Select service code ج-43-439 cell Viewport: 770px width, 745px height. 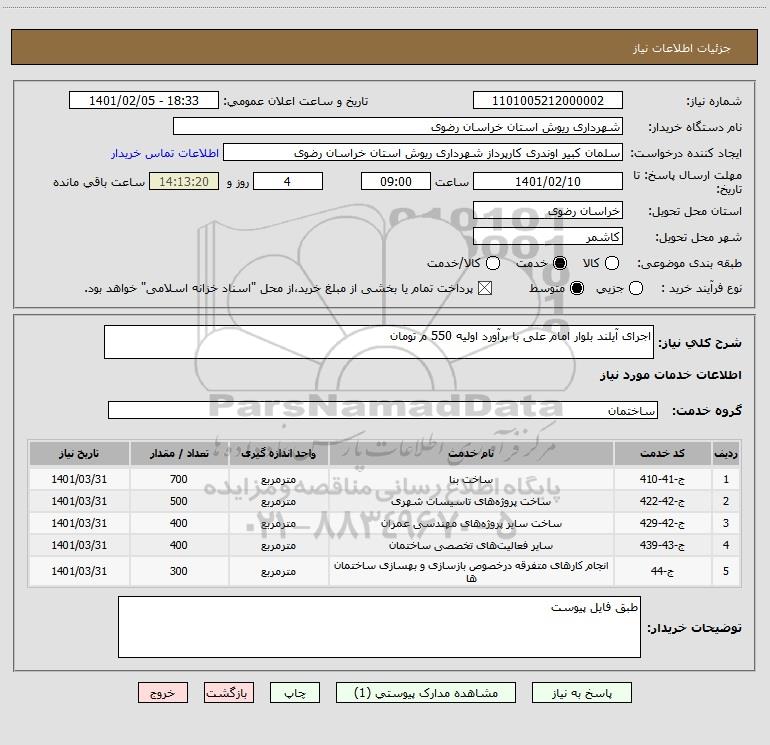pyautogui.click(x=662, y=546)
